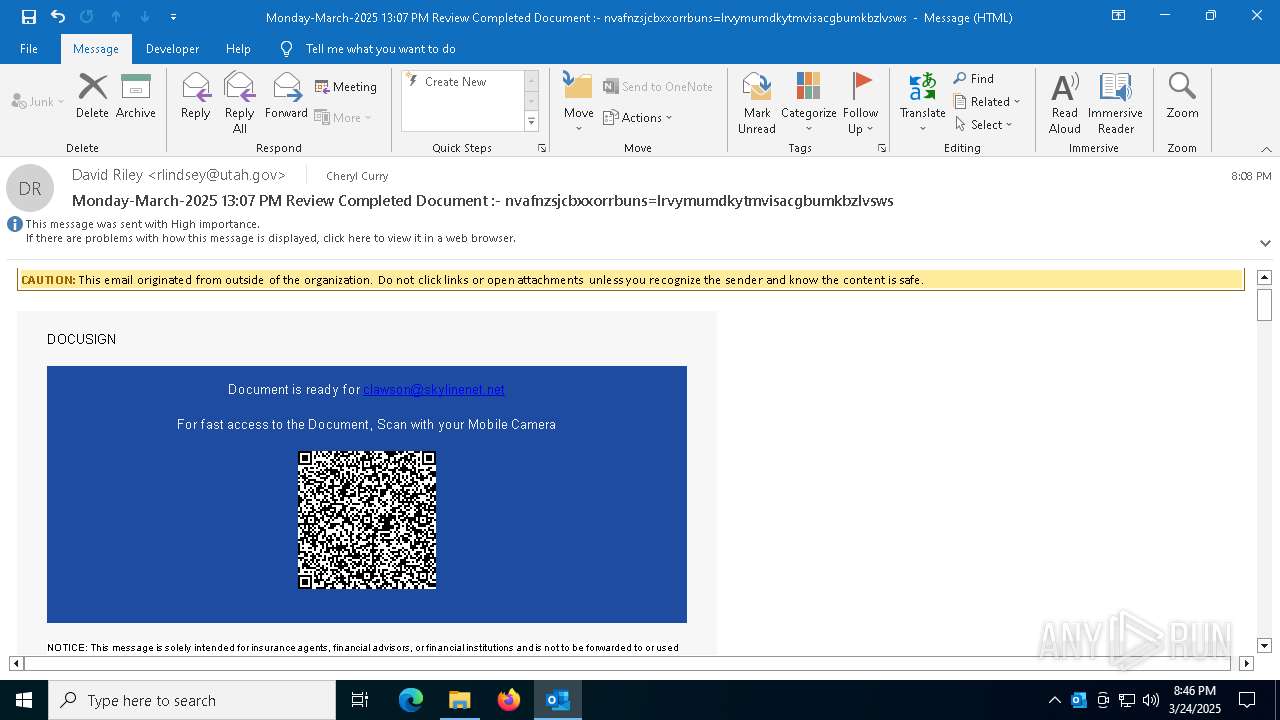Screen dimensions: 1280x720
Task: Expand the Quick Steps gallery
Action: pos(531,122)
